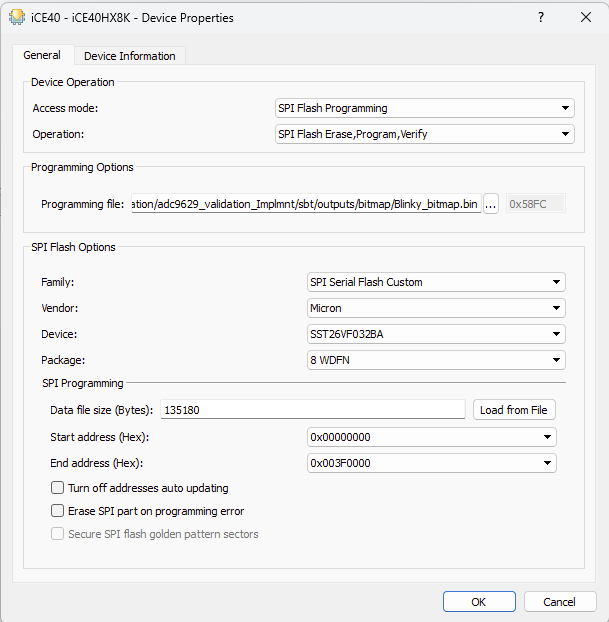The height and width of the screenshot is (622, 609).
Task: Check Erase SPI part on programming error
Action: point(58,511)
